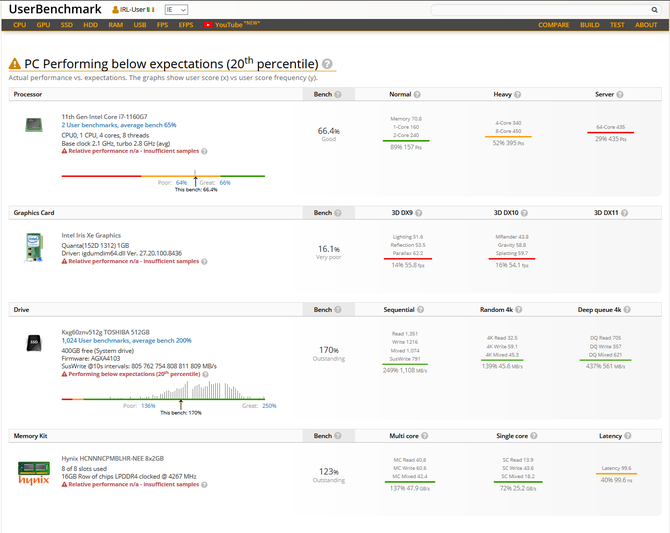Click the IRL-User profile icon
Viewport: 670px width, 533px height.
coord(115,9)
